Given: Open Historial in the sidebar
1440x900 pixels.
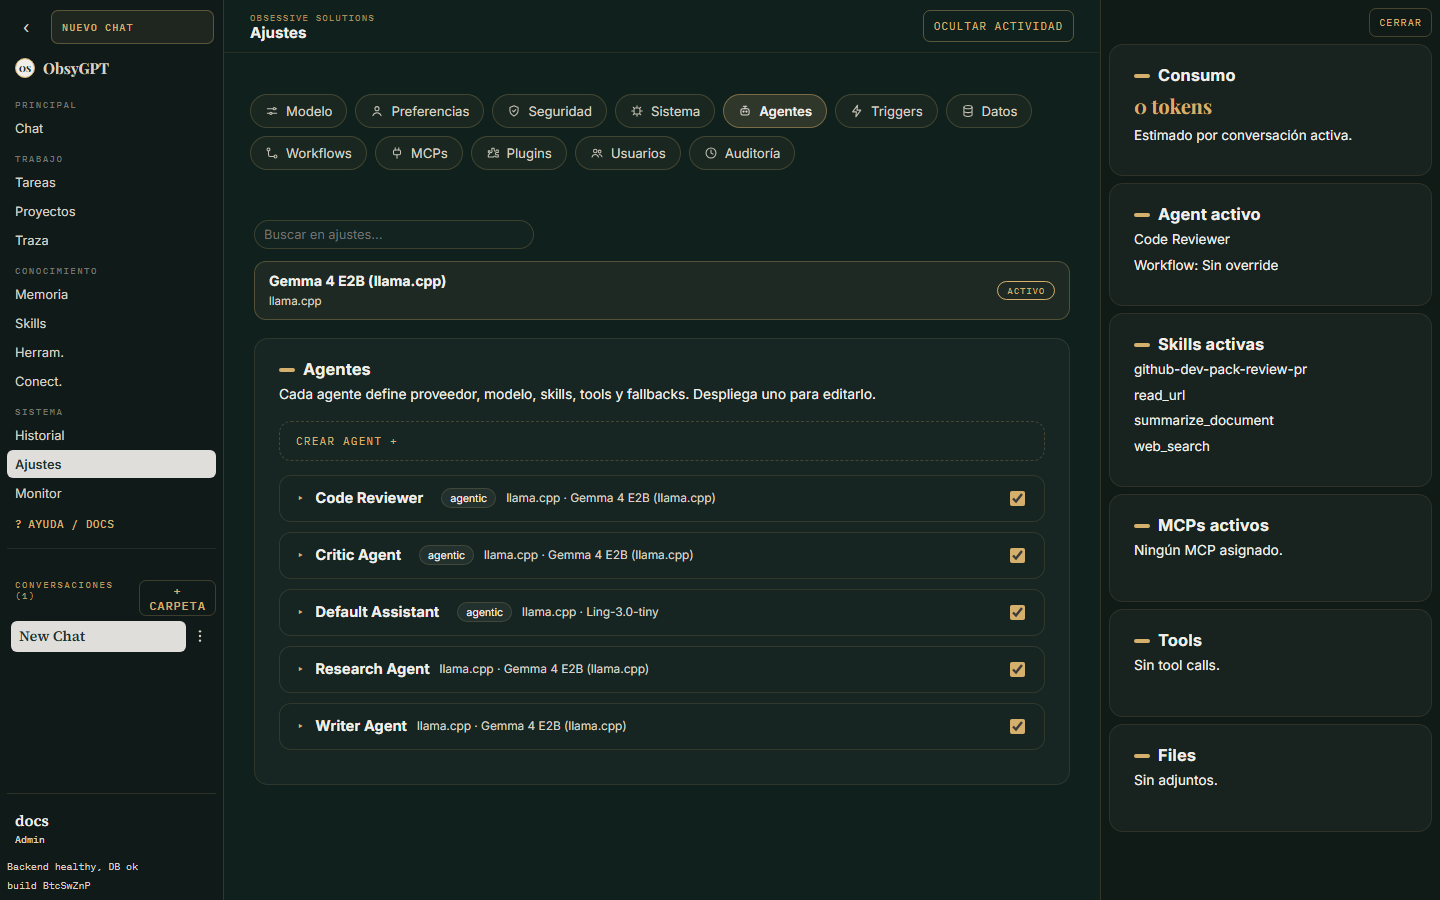Looking at the screenshot, I should click(111, 436).
